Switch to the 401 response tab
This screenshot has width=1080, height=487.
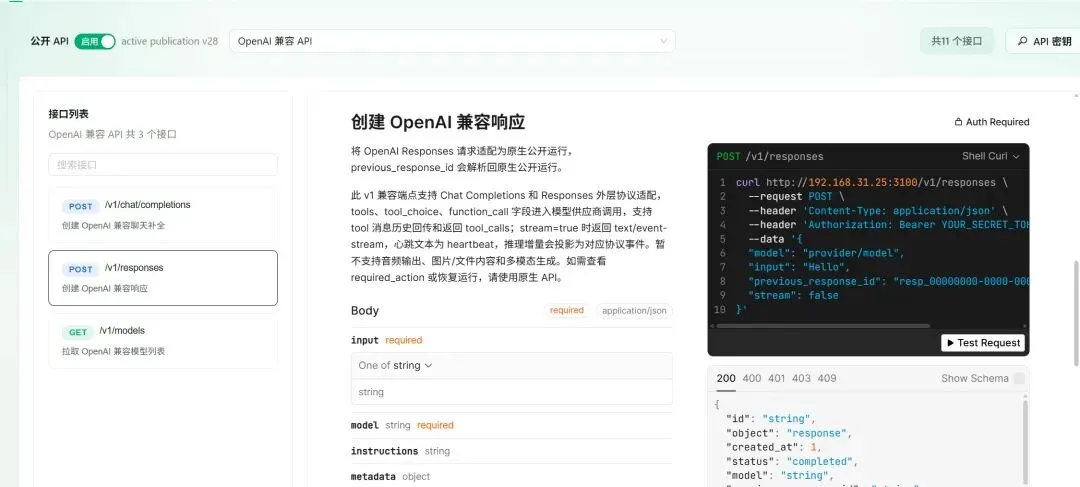click(x=776, y=378)
